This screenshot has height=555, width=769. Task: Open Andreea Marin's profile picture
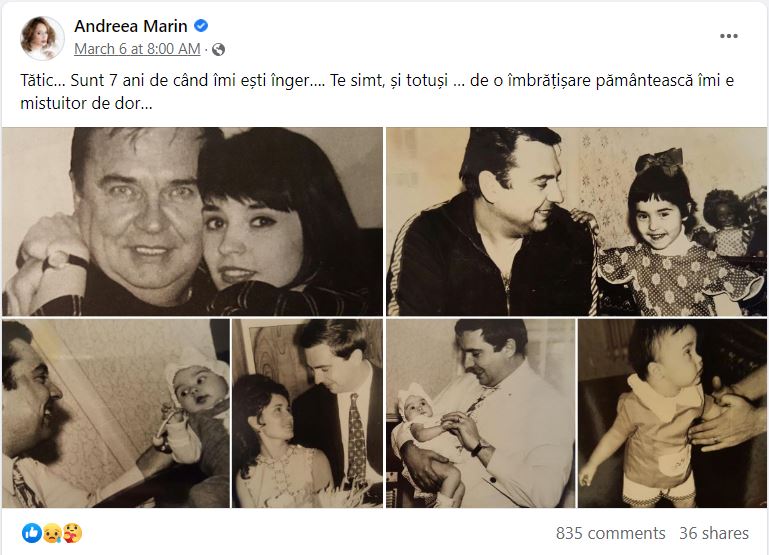[42, 37]
